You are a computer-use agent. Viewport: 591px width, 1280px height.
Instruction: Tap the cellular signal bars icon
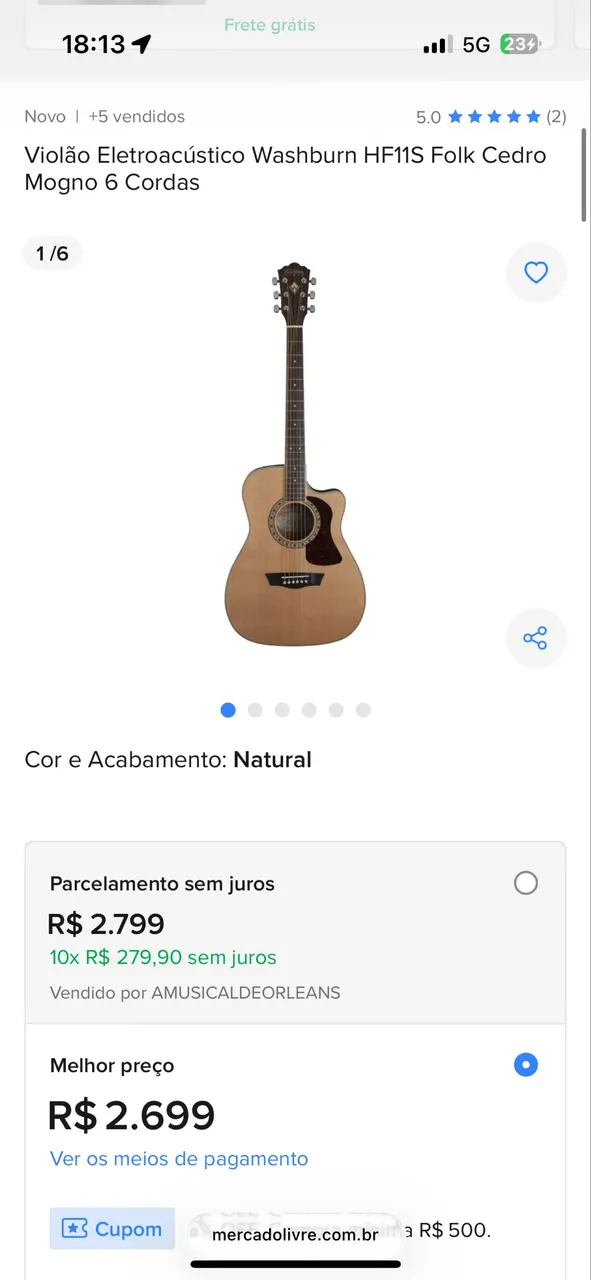point(437,45)
